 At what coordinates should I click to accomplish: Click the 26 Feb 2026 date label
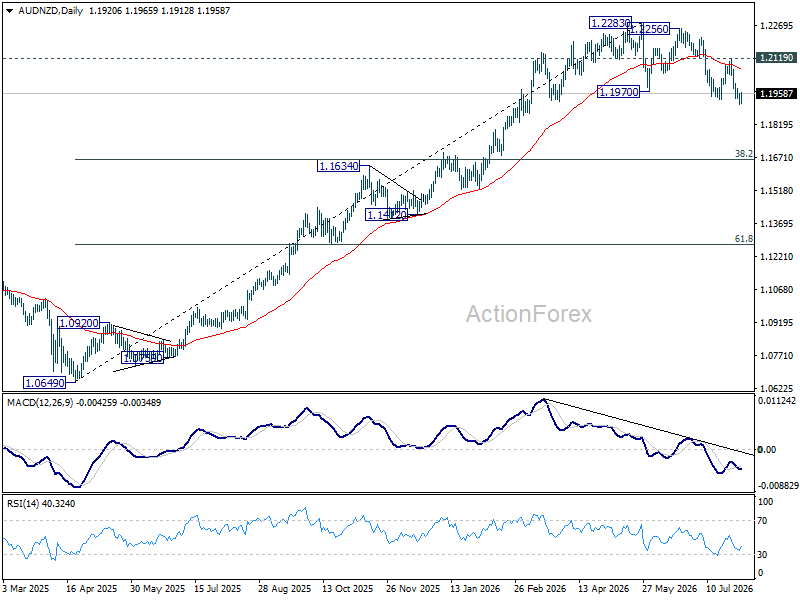(x=540, y=589)
